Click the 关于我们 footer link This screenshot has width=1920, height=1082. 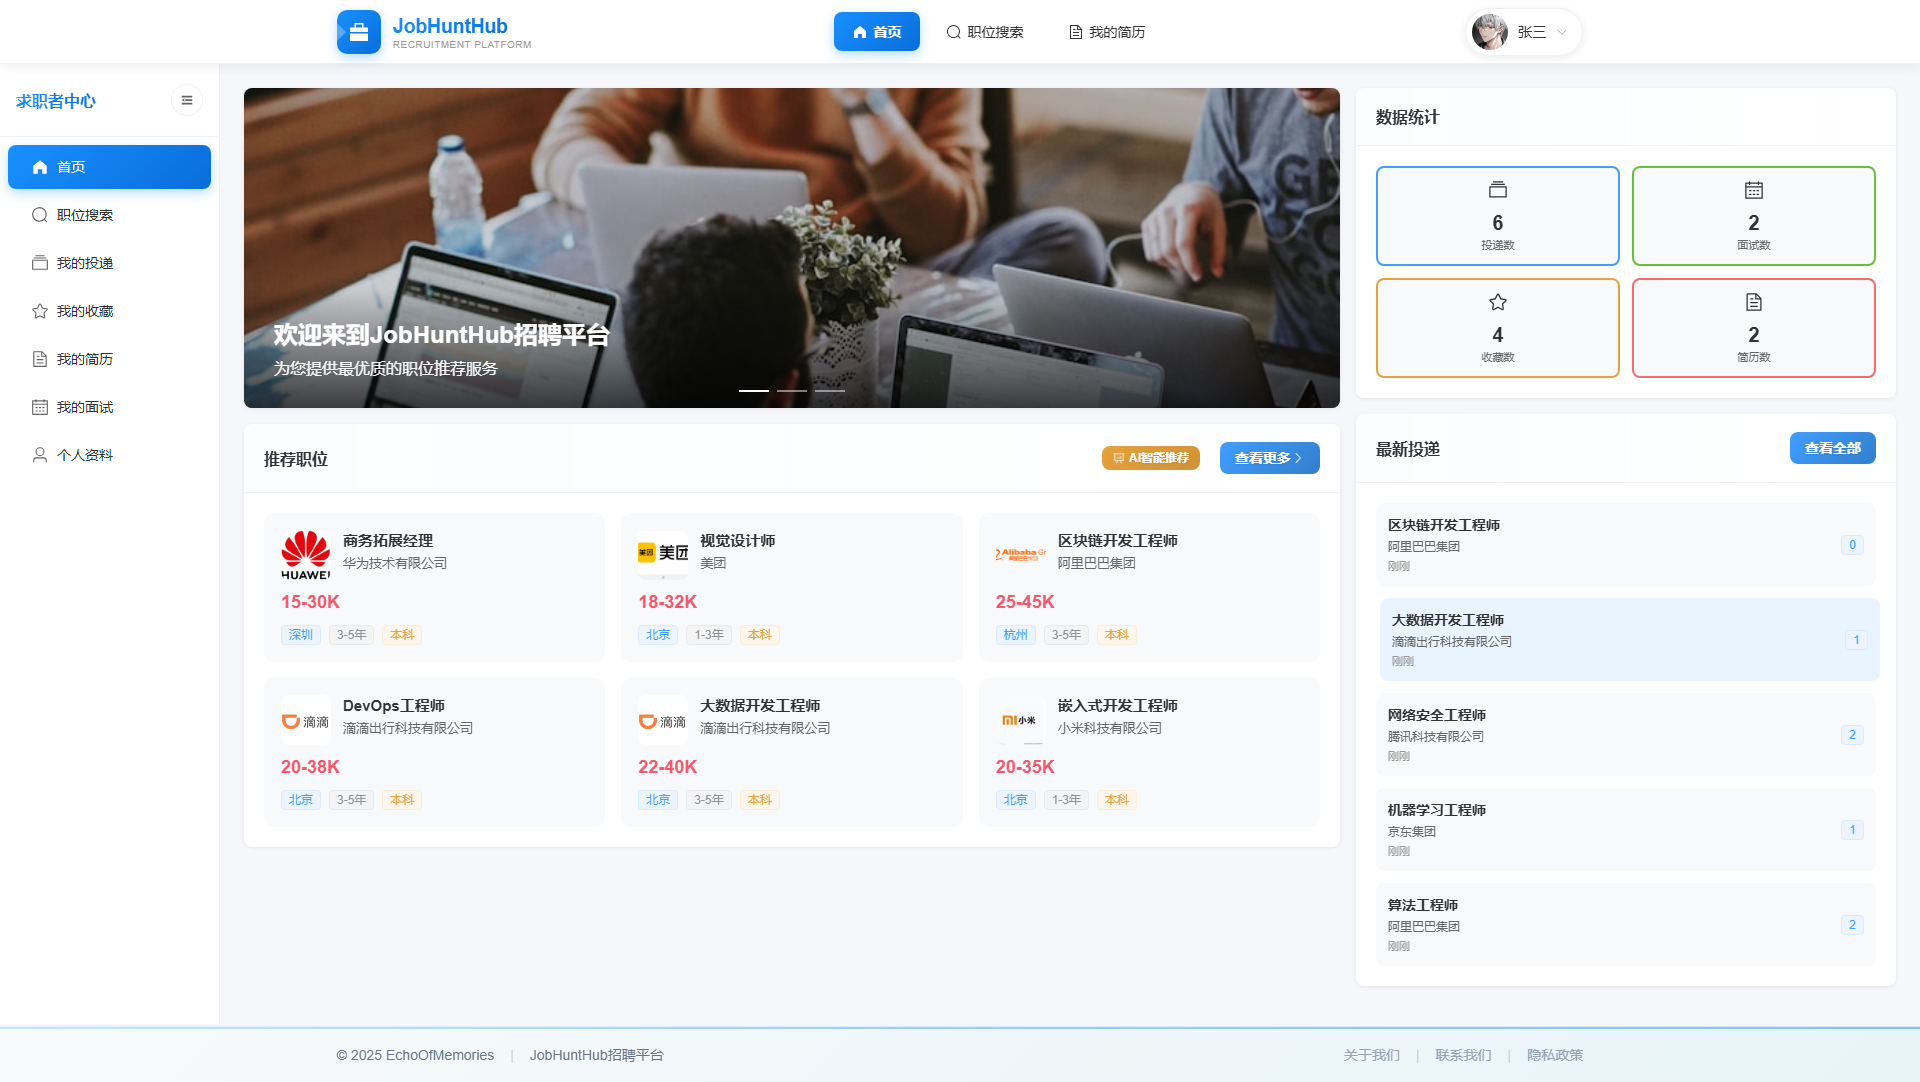point(1371,1055)
